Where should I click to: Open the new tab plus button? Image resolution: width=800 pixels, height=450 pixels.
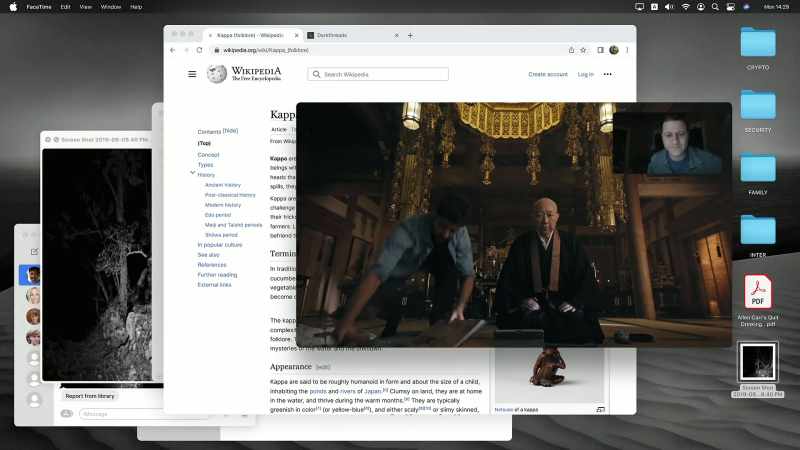410,35
